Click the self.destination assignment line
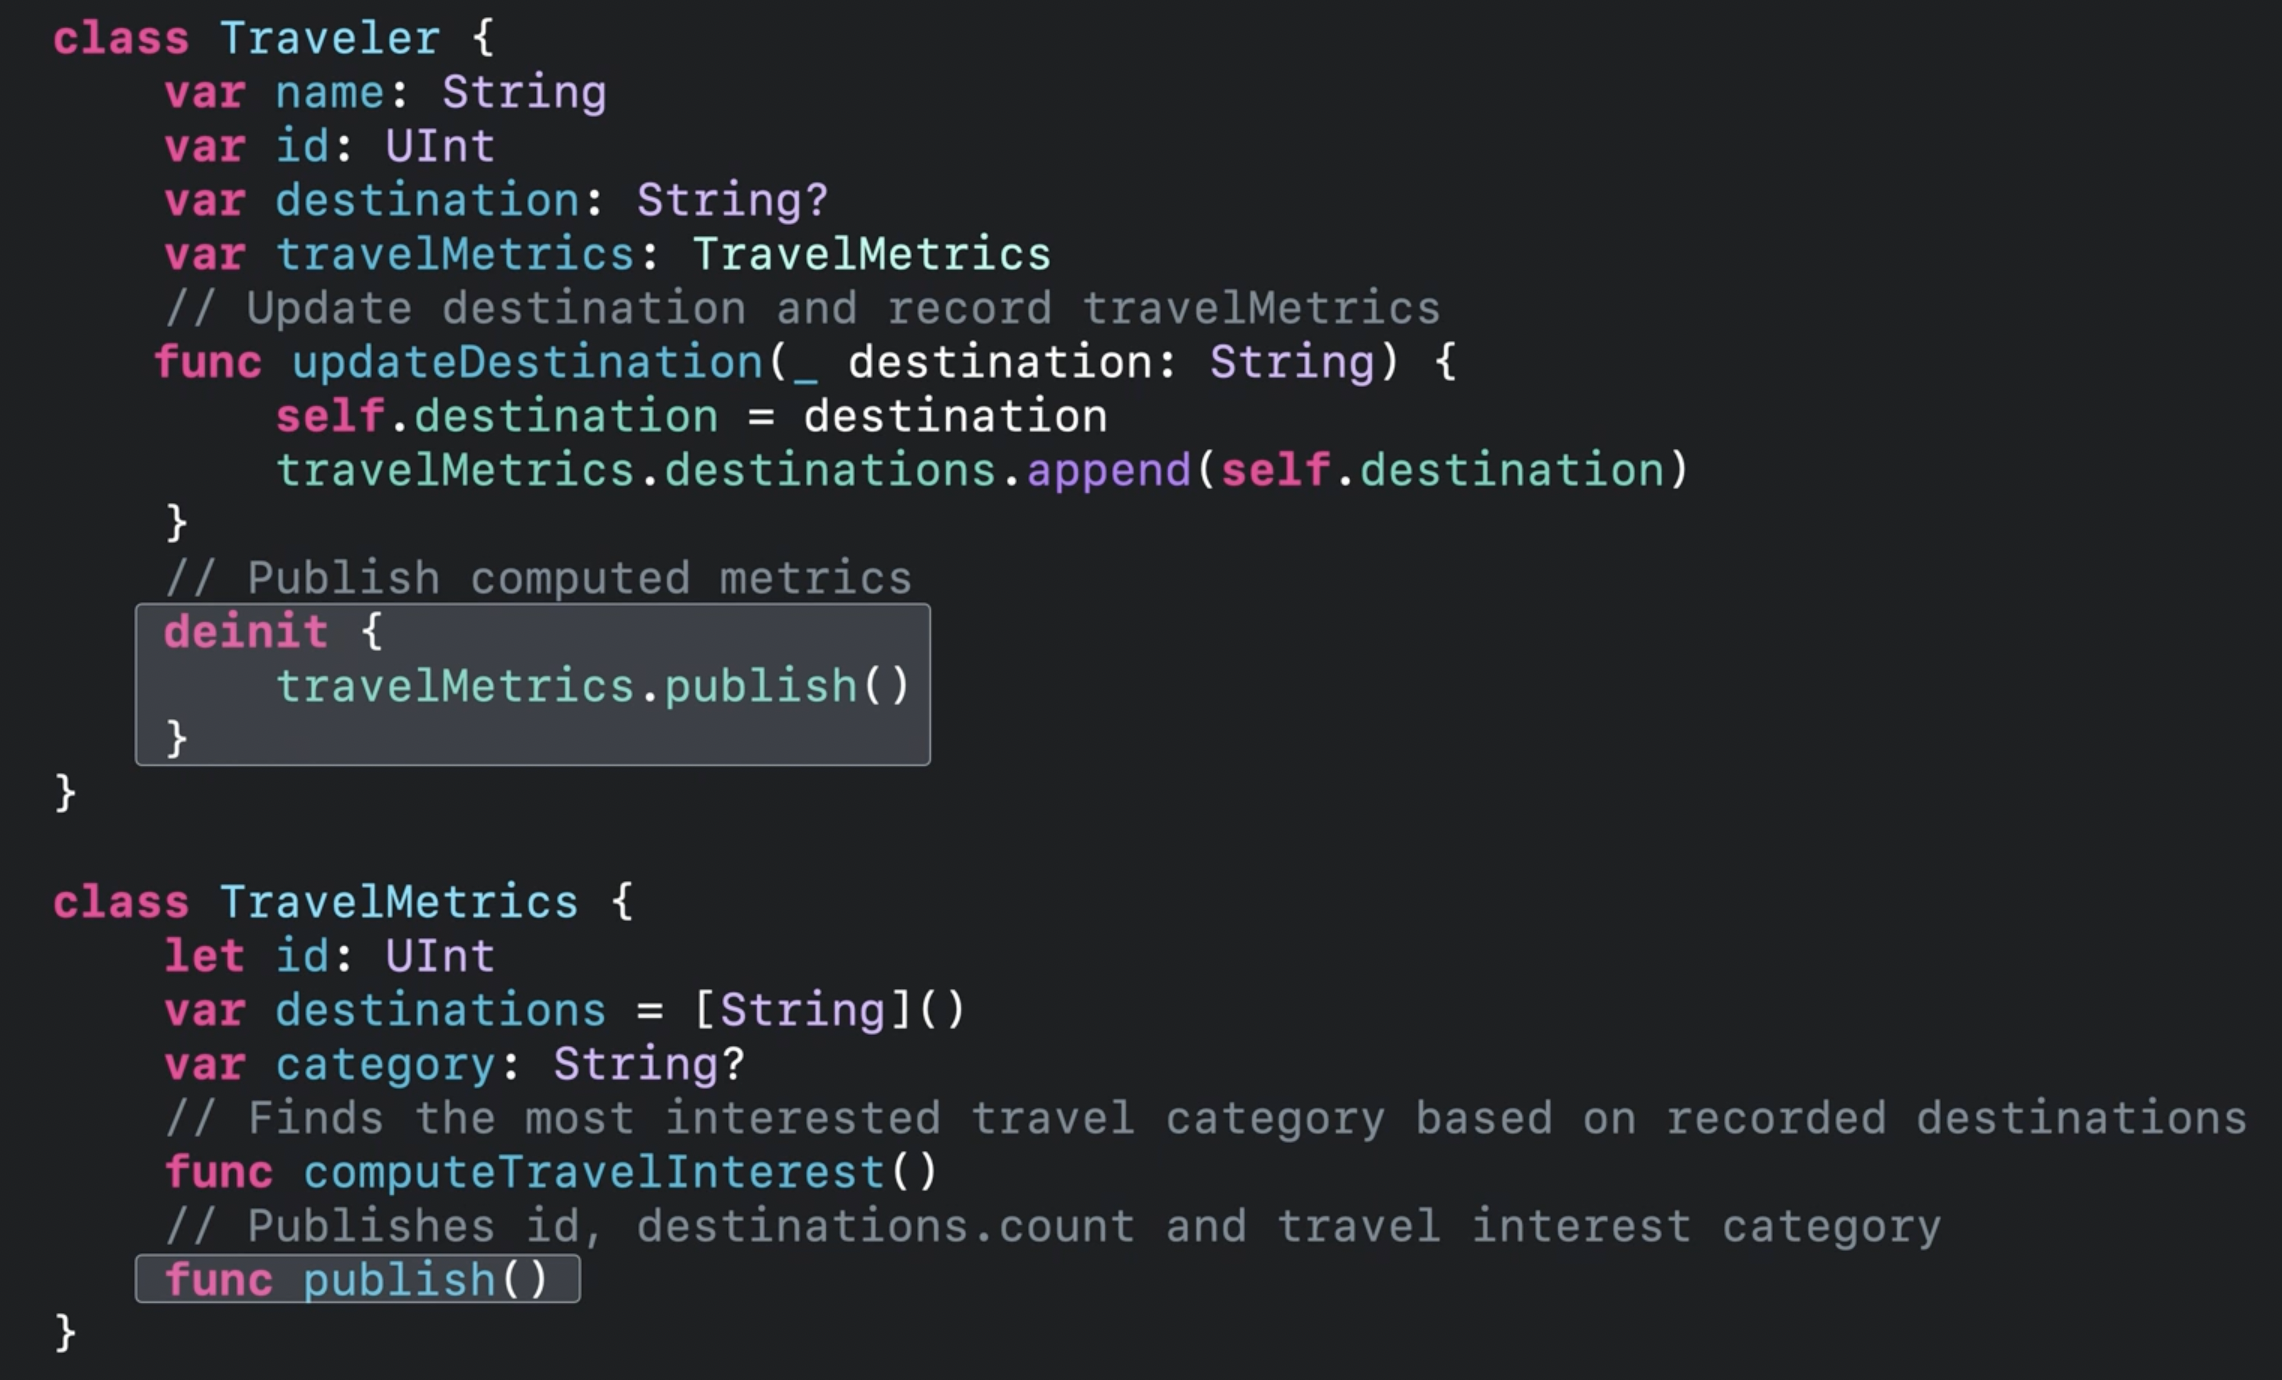2282x1380 pixels. point(691,416)
